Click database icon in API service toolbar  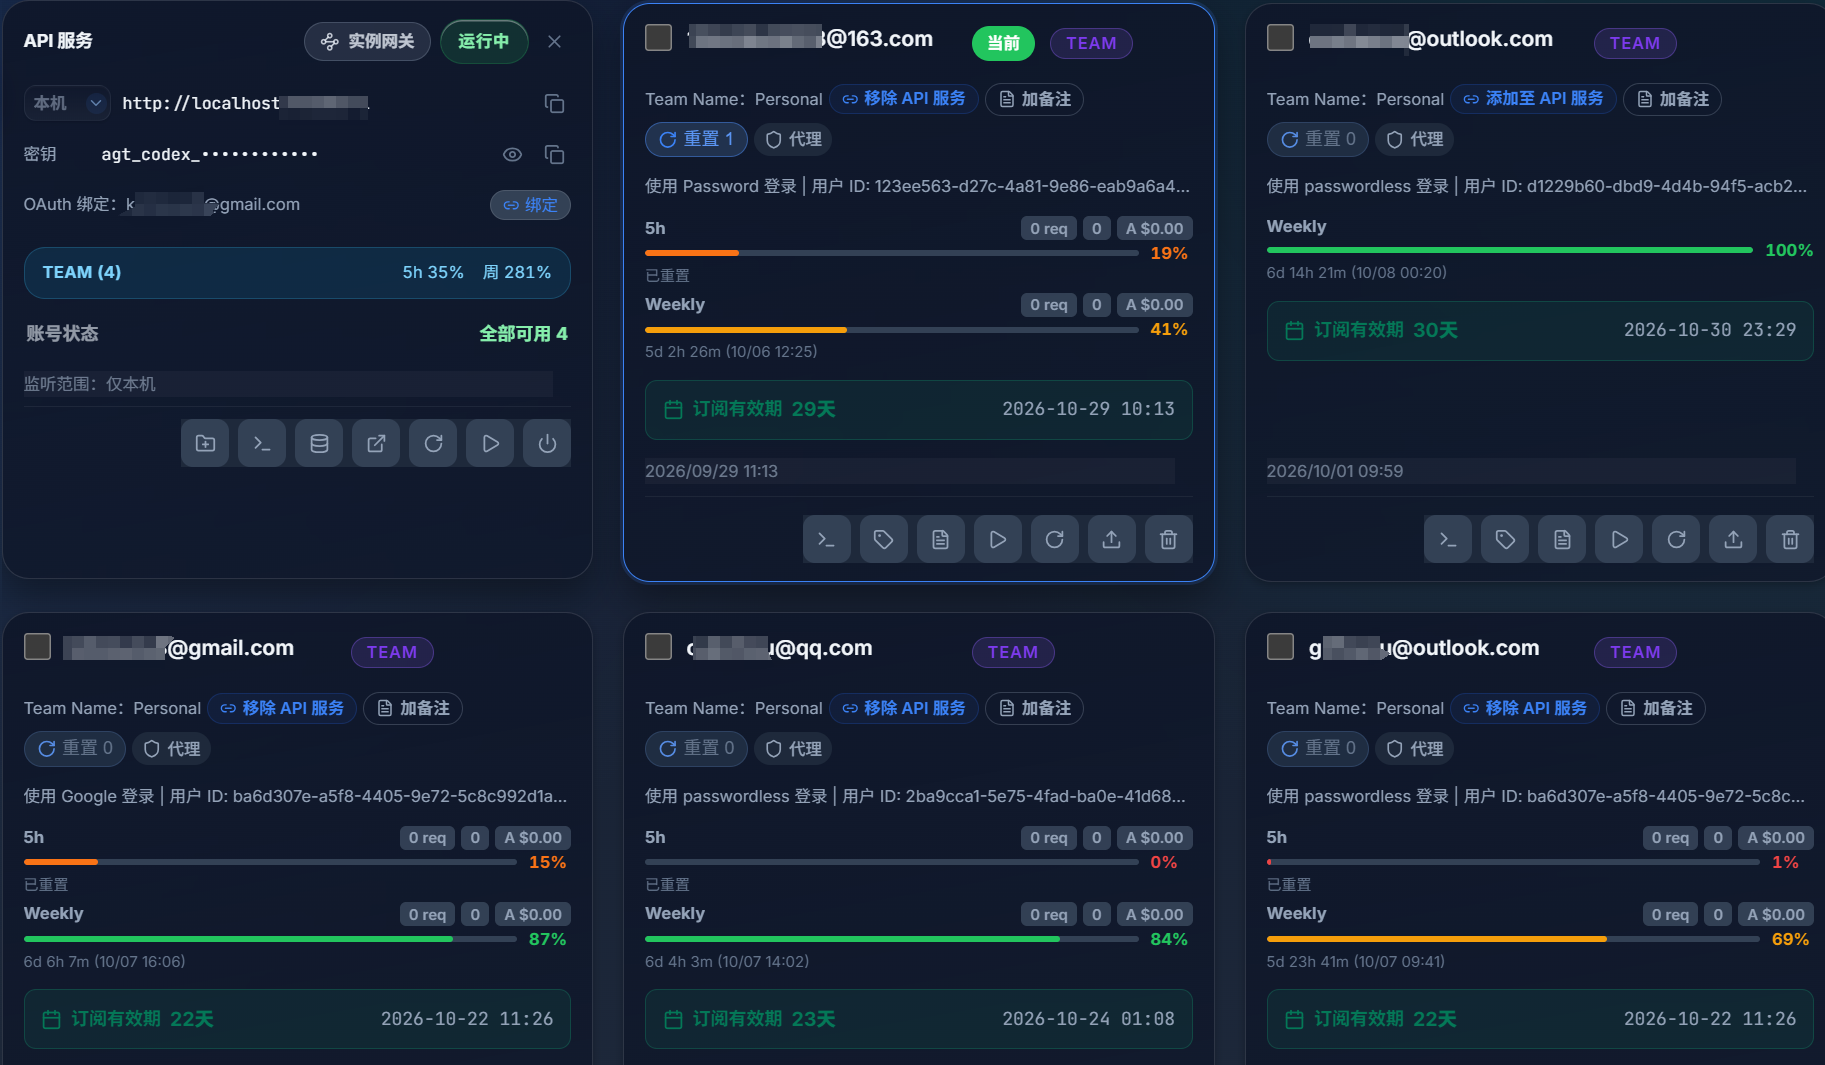pos(319,443)
